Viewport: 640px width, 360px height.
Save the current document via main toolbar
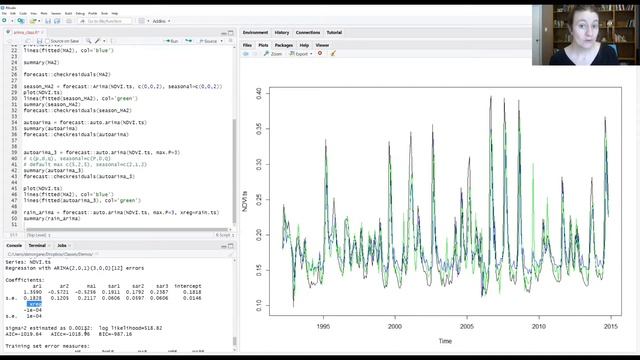click(48, 21)
